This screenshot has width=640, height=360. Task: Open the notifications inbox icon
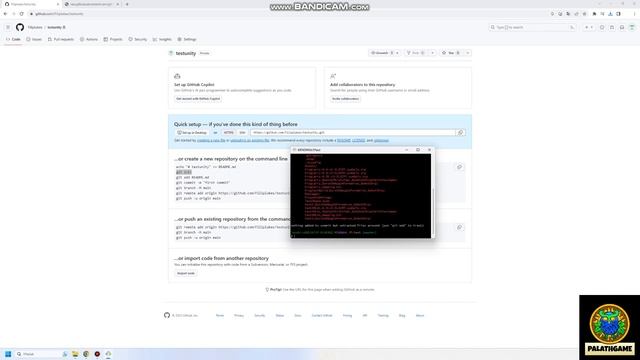(622, 27)
